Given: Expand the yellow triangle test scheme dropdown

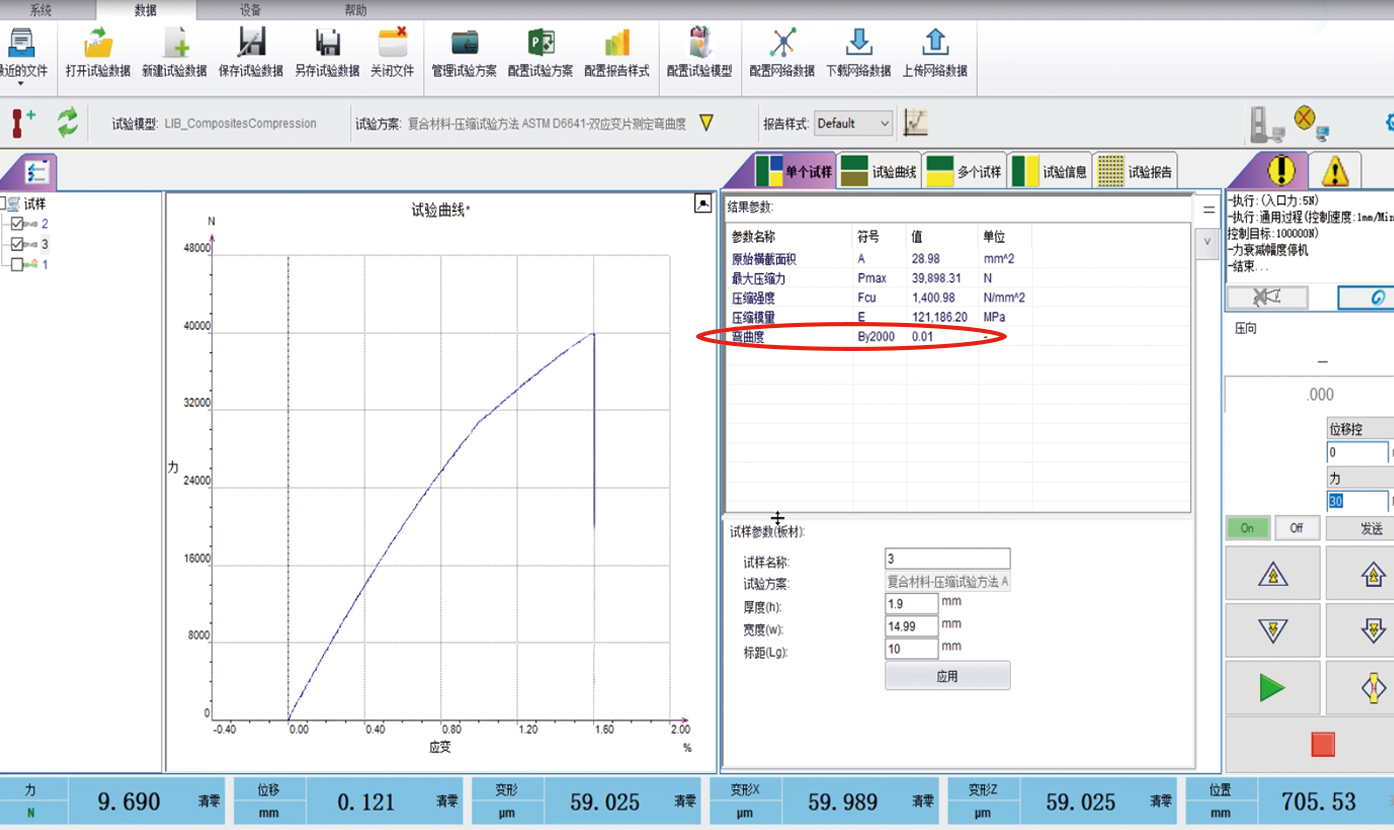Looking at the screenshot, I should click(x=706, y=123).
